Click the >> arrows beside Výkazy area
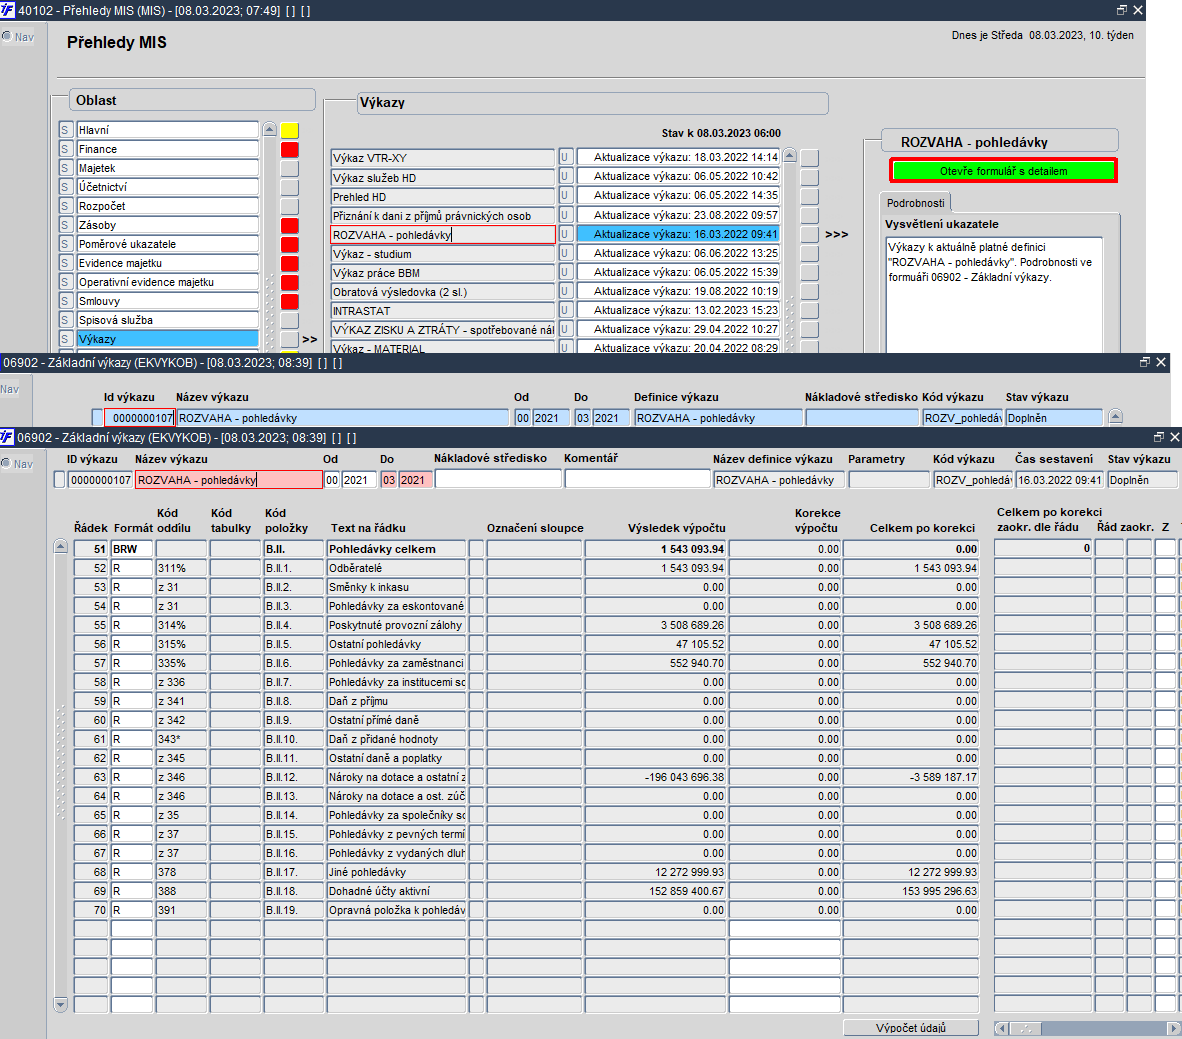This screenshot has height=1039, width=1182. (x=309, y=339)
